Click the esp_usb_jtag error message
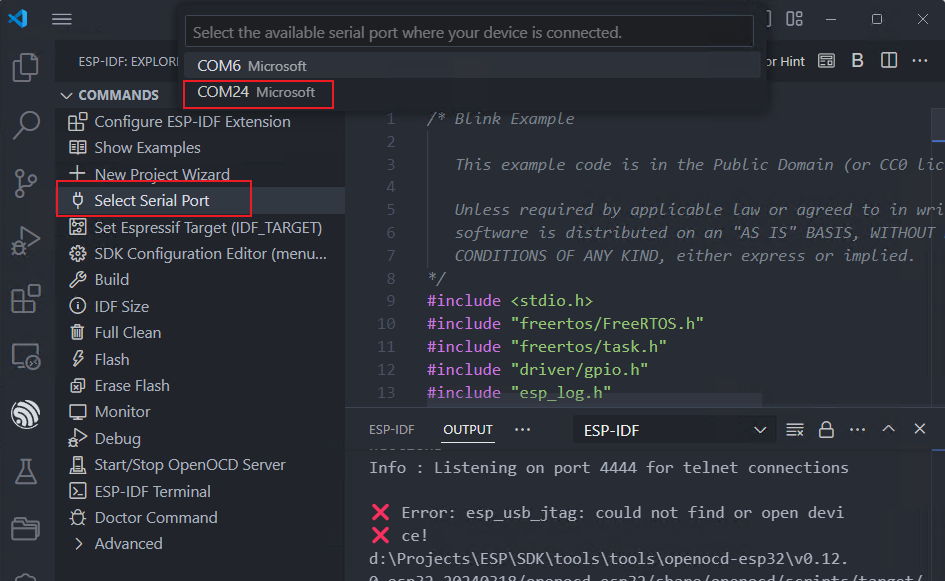The height and width of the screenshot is (581, 945). 622,513
